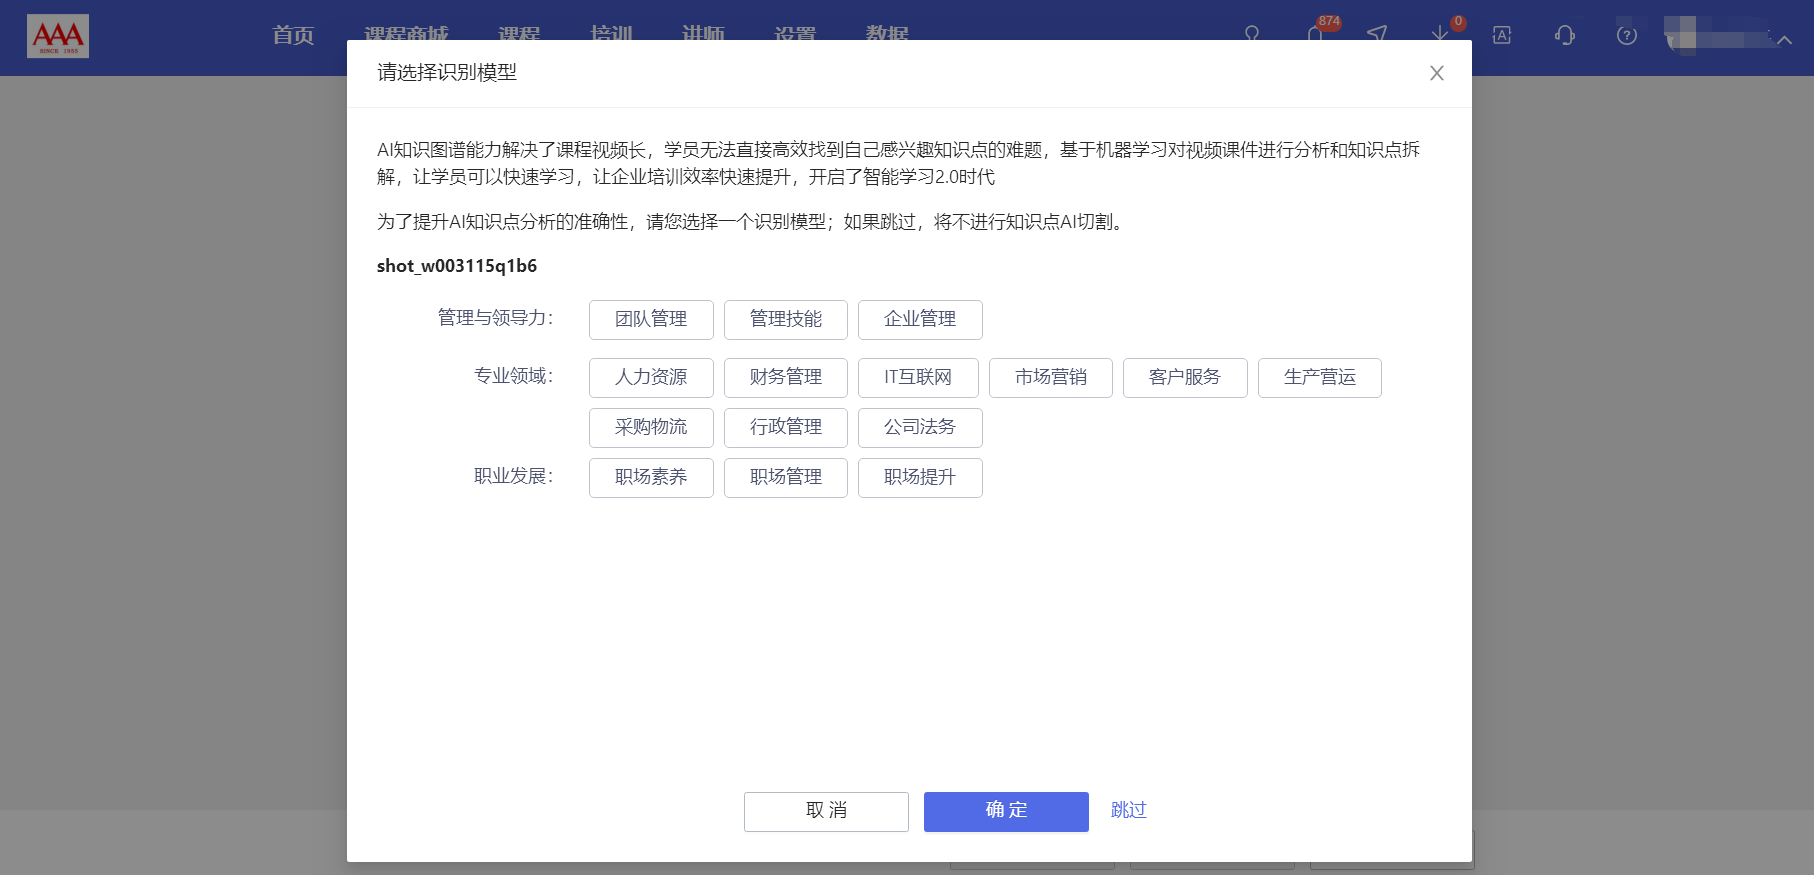Open the downloads arrow icon
The height and width of the screenshot is (875, 1814).
coord(1440,33)
